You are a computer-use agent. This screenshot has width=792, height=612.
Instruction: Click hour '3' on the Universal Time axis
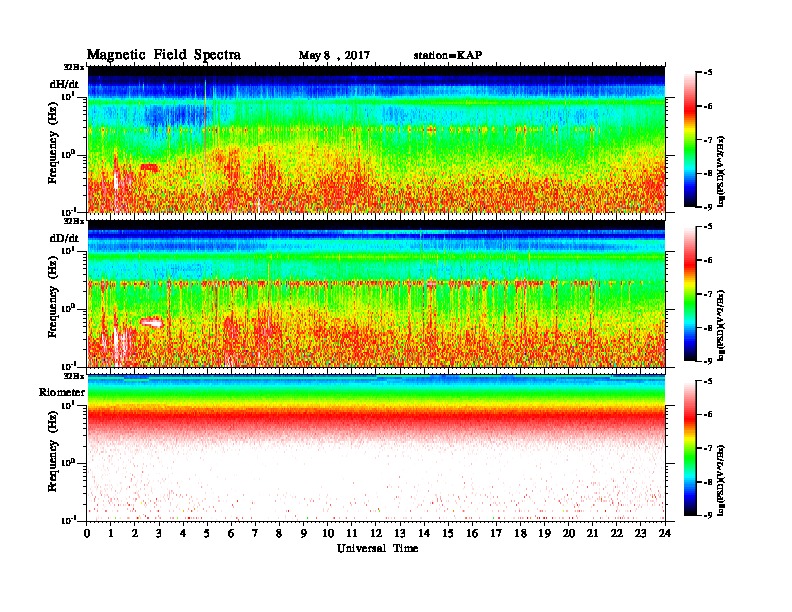[x=159, y=533]
